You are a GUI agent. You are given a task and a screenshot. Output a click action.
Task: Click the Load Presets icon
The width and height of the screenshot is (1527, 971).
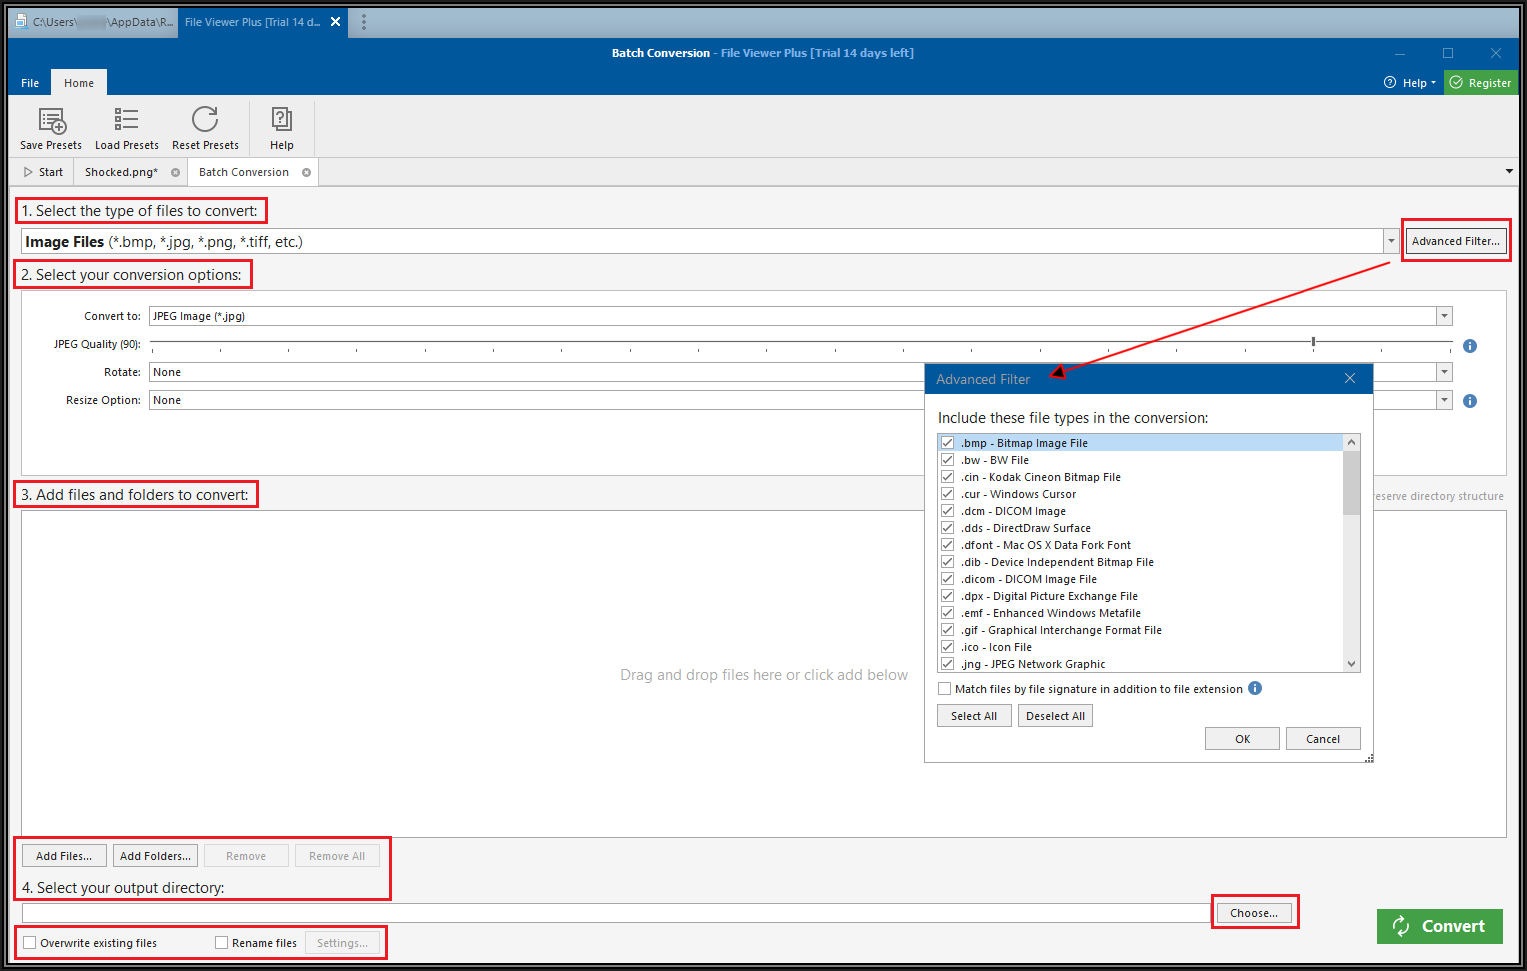coord(126,120)
